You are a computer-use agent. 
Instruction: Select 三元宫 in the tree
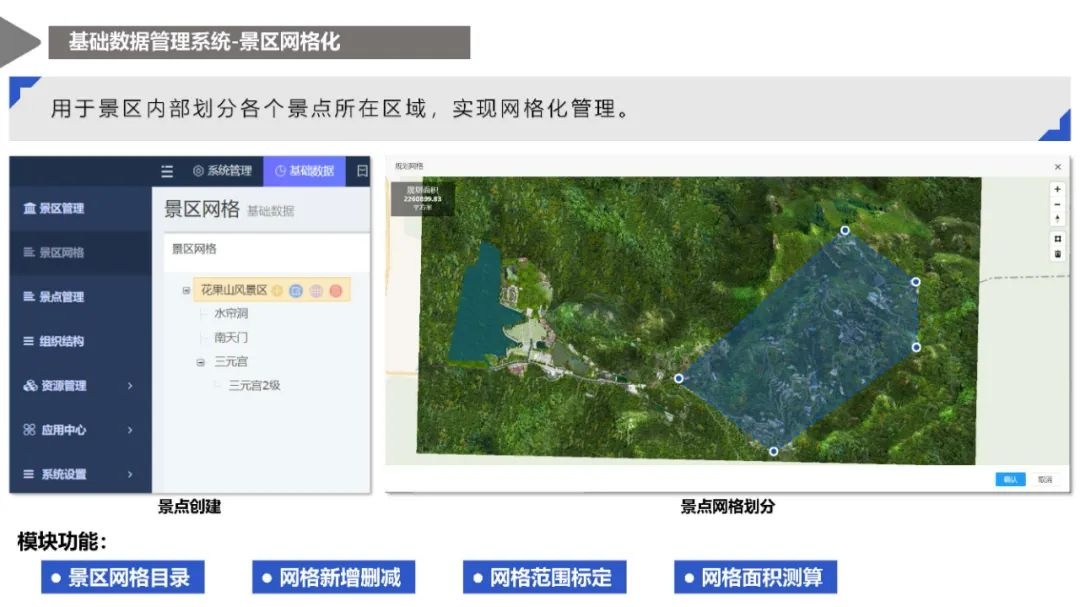click(231, 362)
